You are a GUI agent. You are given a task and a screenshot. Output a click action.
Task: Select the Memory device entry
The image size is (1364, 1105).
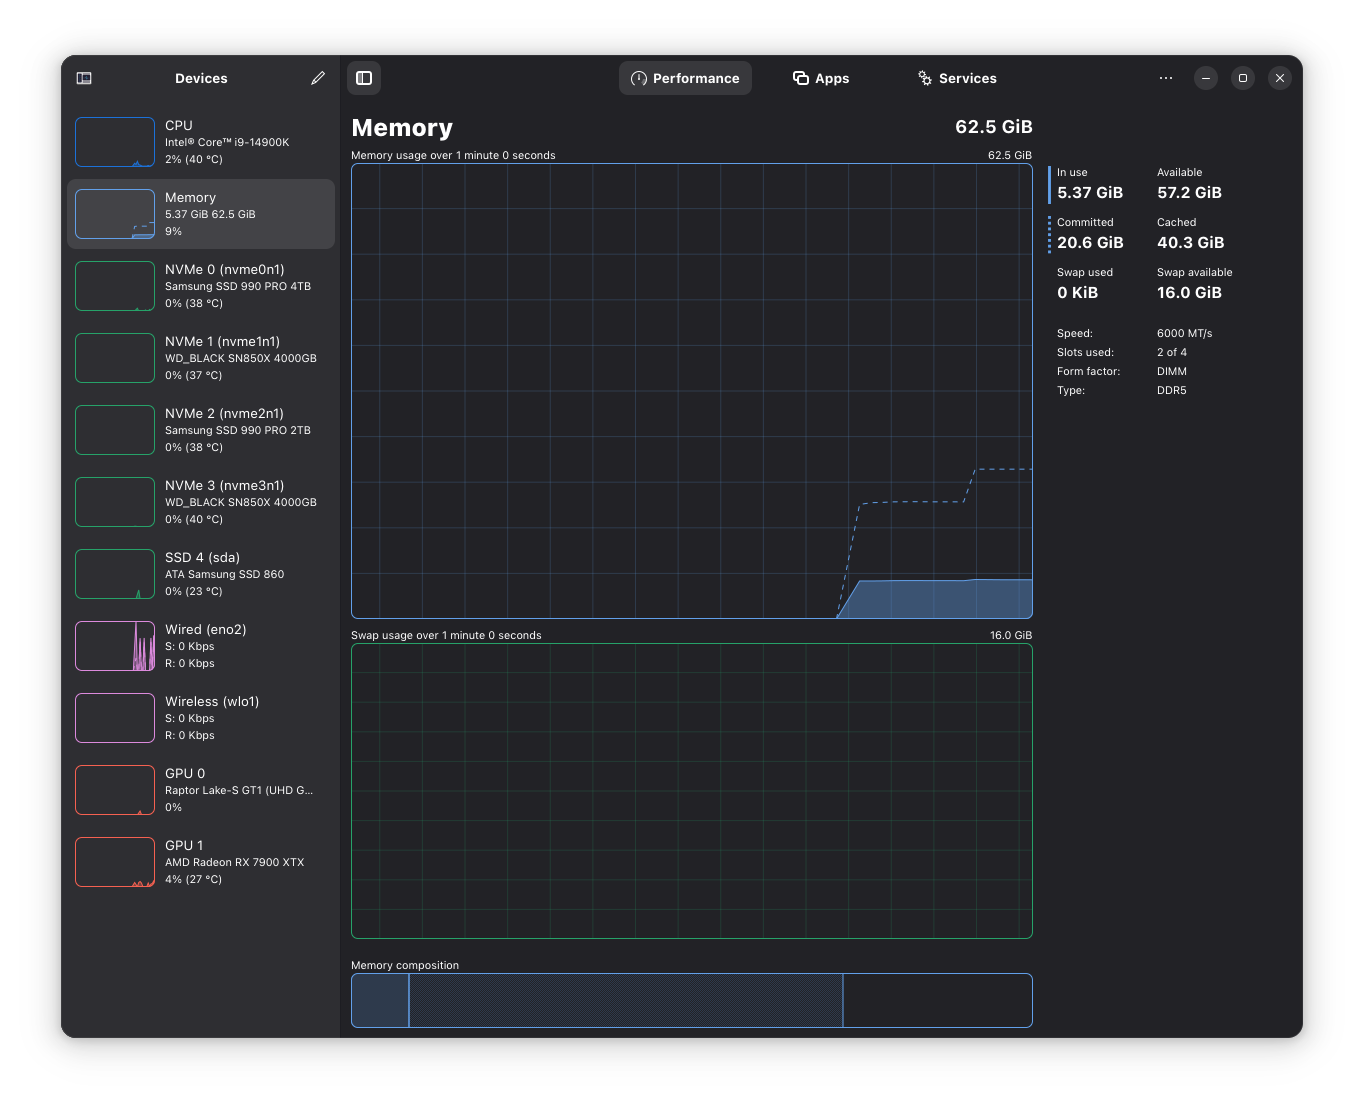click(201, 214)
